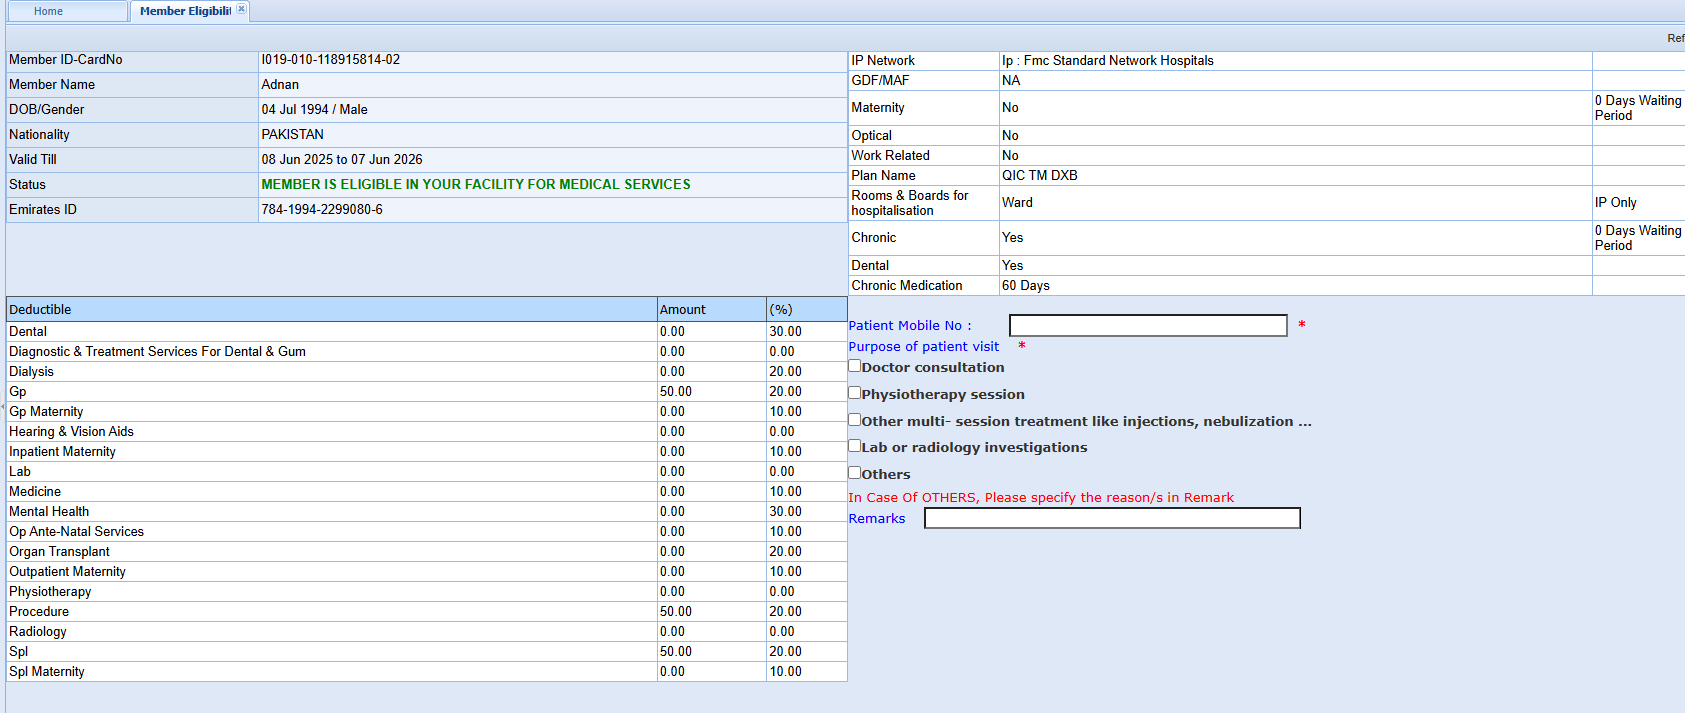Screen dimensions: 1685x713
Task: Click the (%) column header
Action: pyautogui.click(x=781, y=310)
